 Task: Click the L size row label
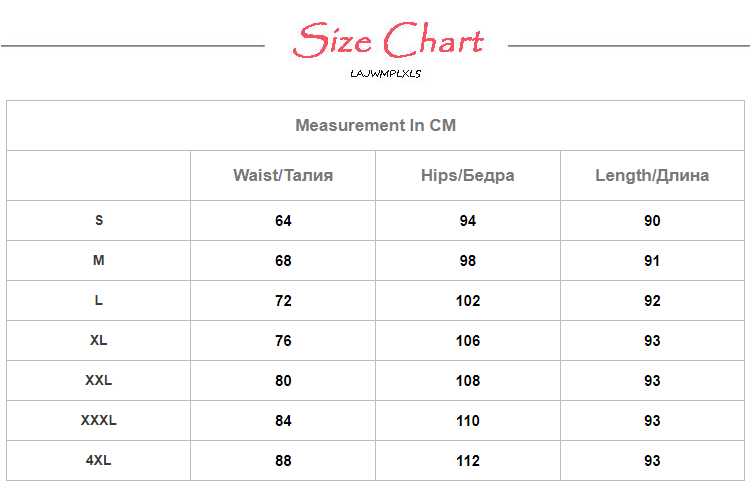pos(99,300)
